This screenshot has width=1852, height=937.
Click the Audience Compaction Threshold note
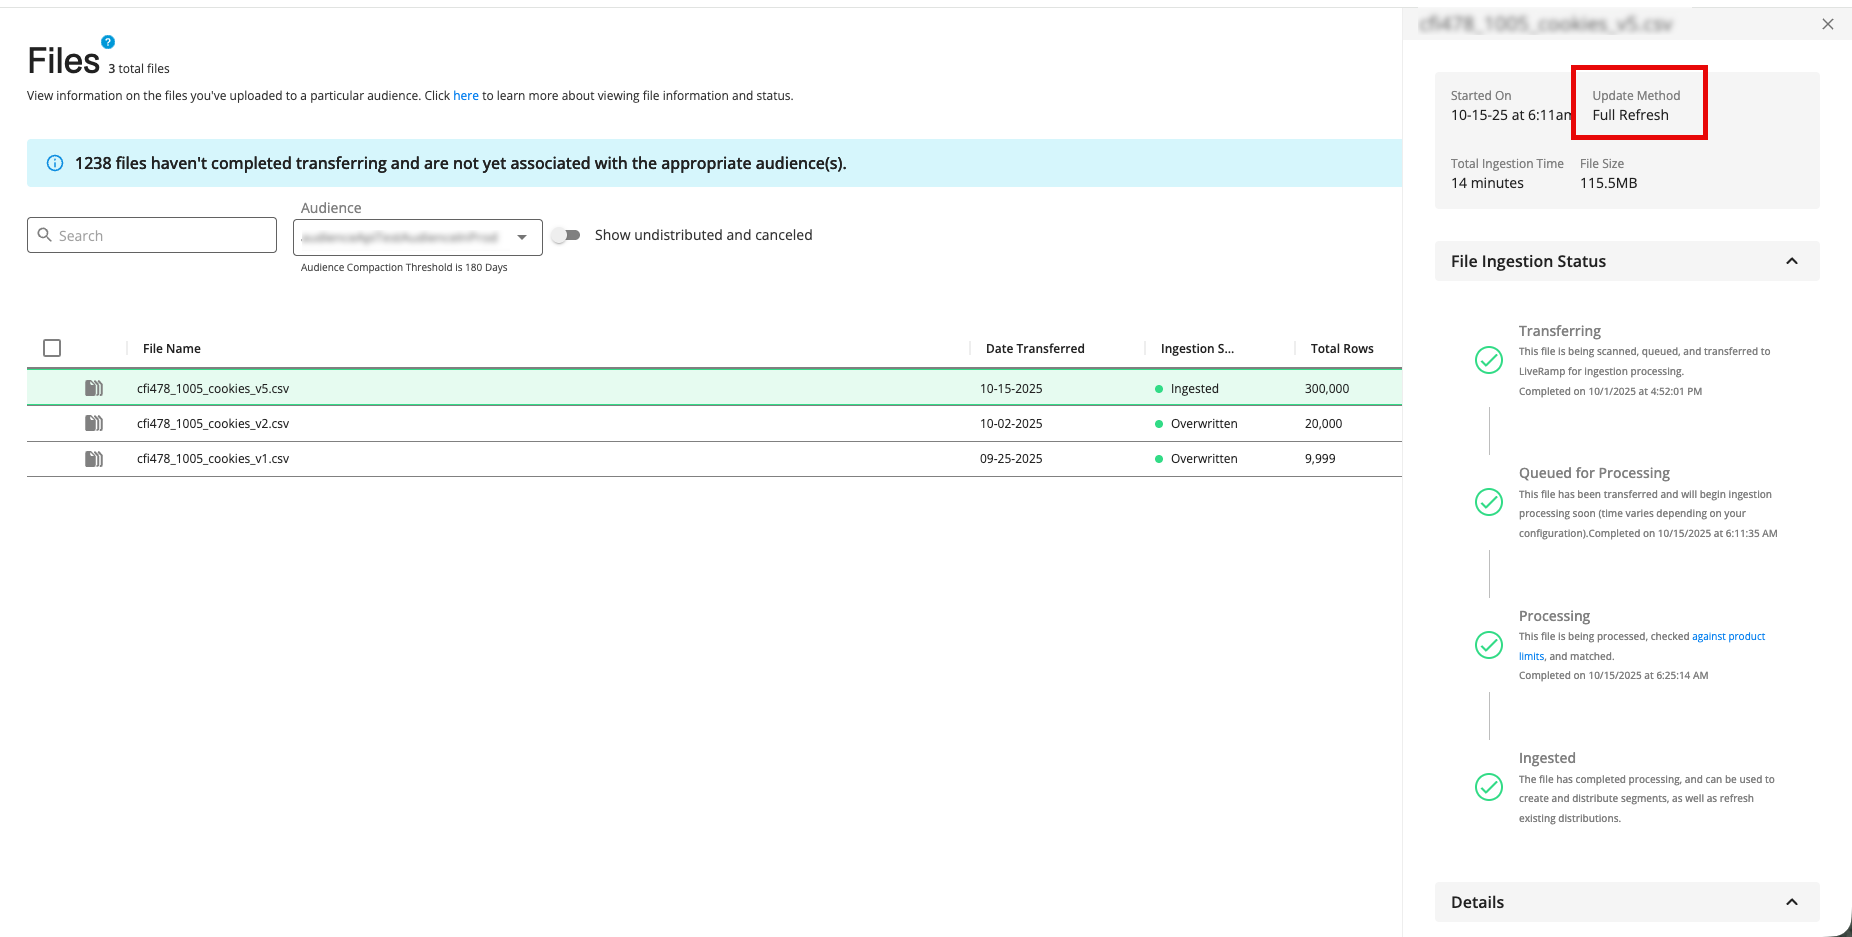[404, 267]
